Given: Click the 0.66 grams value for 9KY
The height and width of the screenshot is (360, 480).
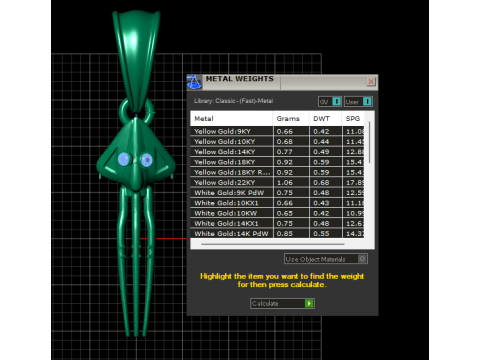Looking at the screenshot, I should [291, 131].
